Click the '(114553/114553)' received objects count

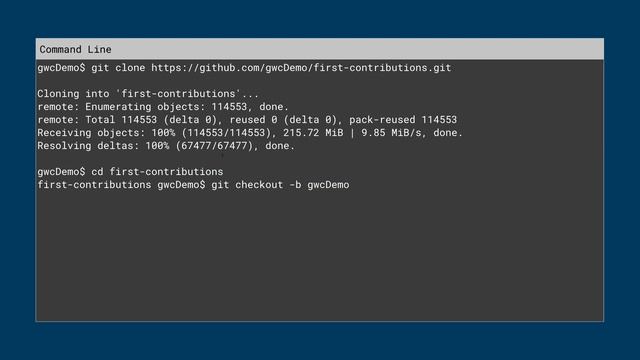tap(226, 133)
